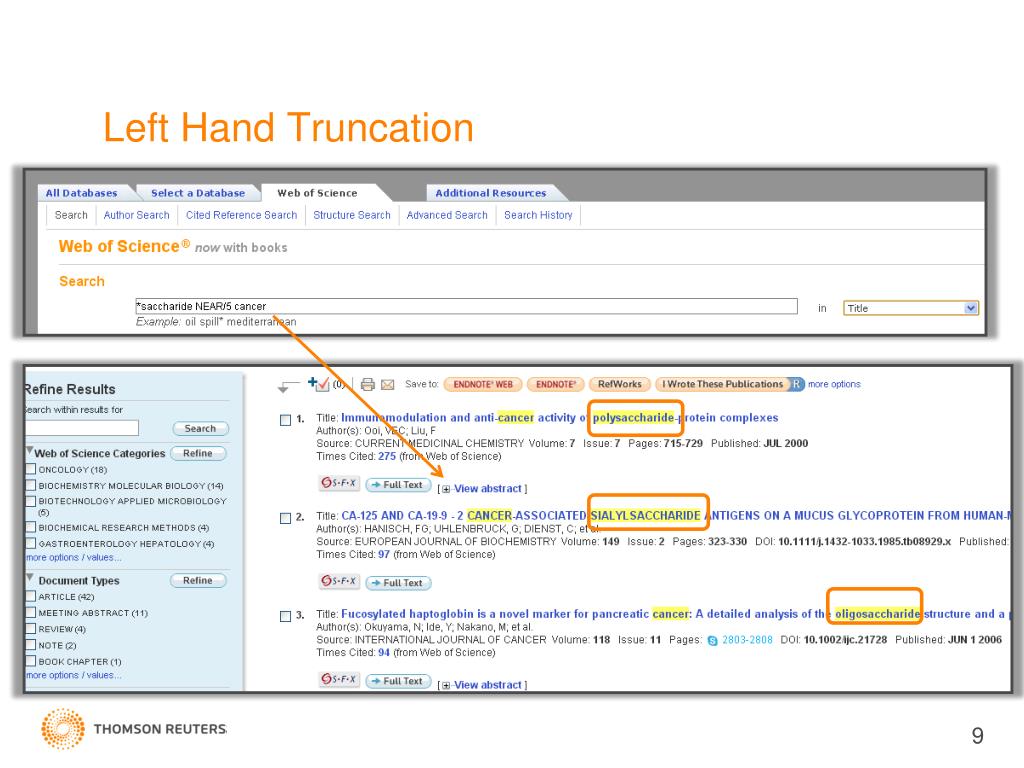Screen dimensions: 1024x768
Task: Open the Web of Science tab
Action: (x=317, y=193)
